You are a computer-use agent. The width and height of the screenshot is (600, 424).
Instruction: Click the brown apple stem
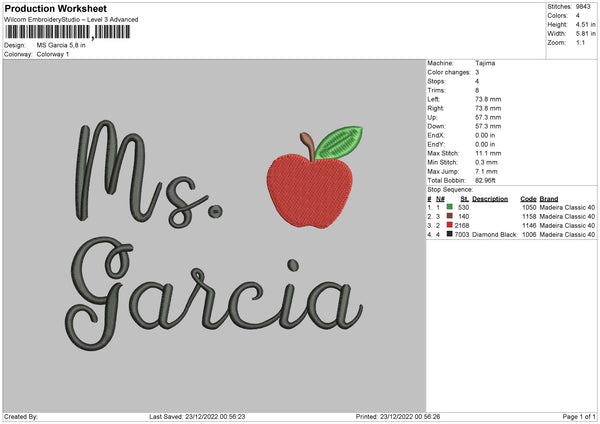coord(311,149)
